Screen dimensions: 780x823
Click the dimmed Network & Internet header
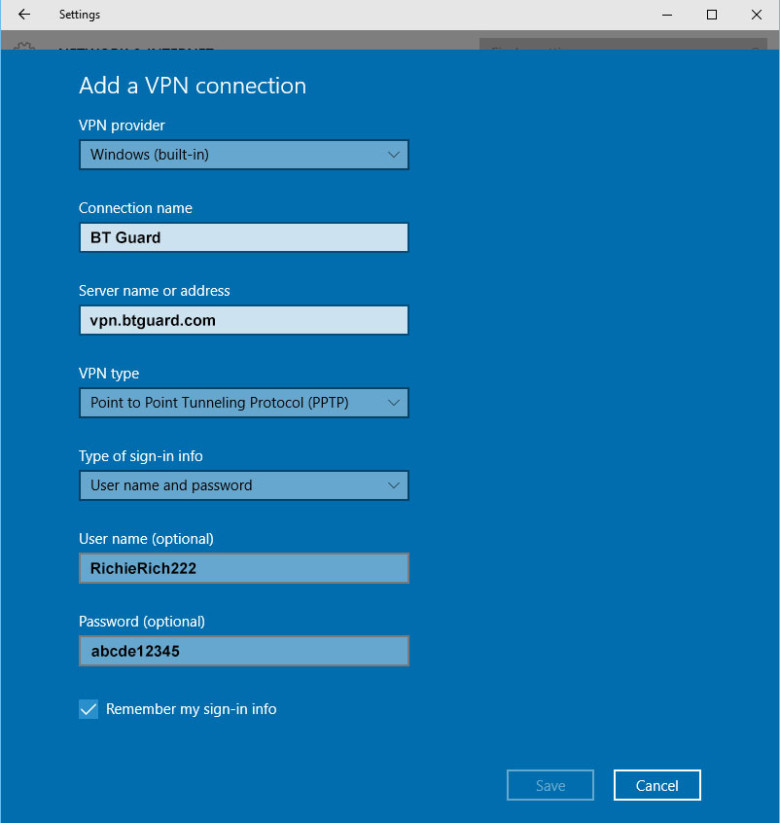[135, 46]
